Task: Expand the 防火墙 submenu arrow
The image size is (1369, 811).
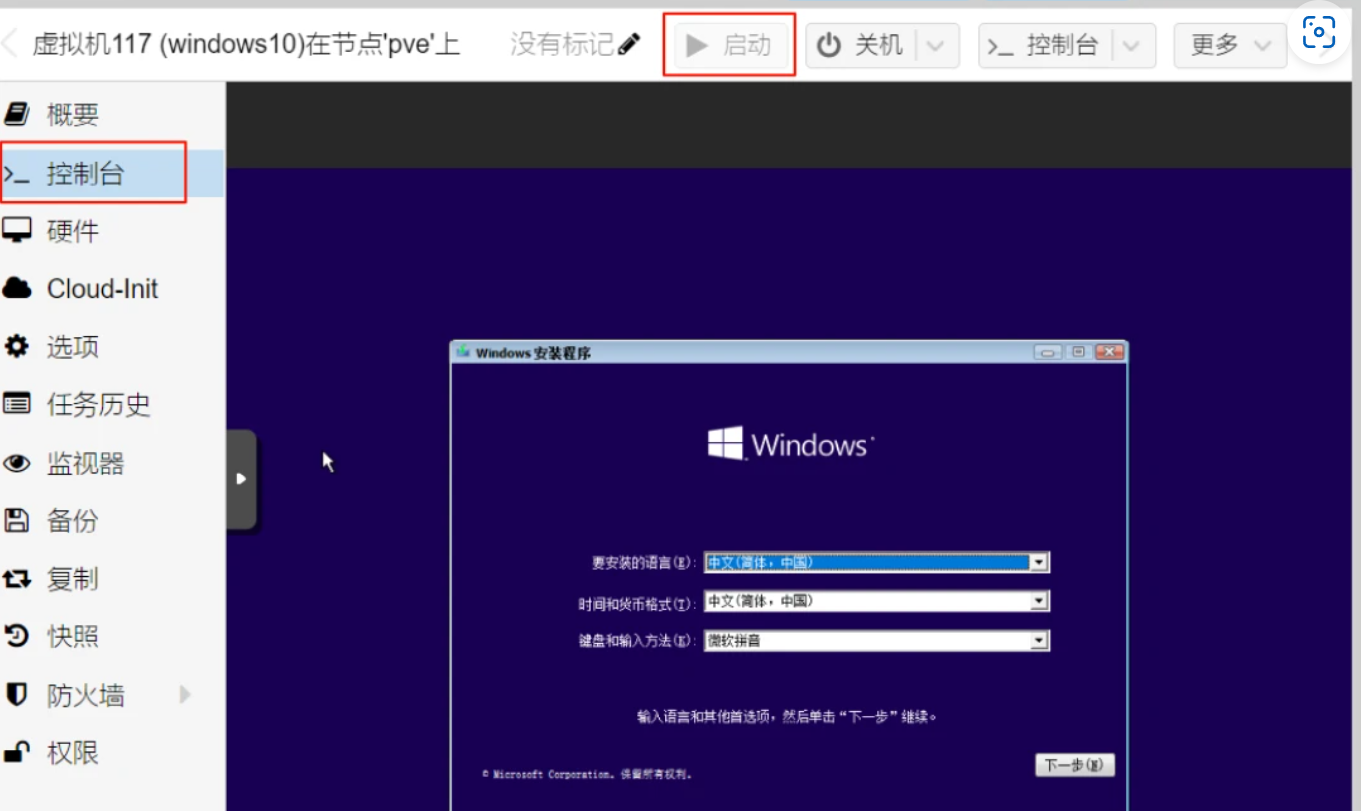Action: 185,694
